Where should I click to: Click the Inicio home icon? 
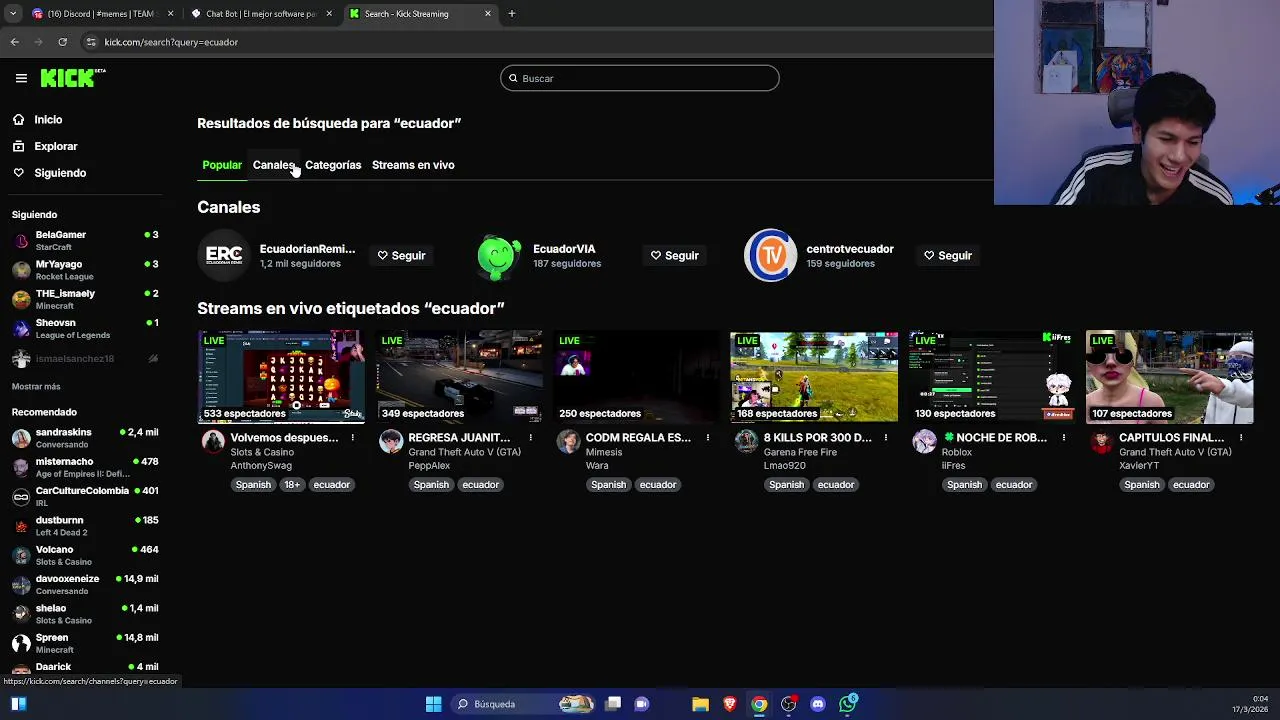coord(18,120)
